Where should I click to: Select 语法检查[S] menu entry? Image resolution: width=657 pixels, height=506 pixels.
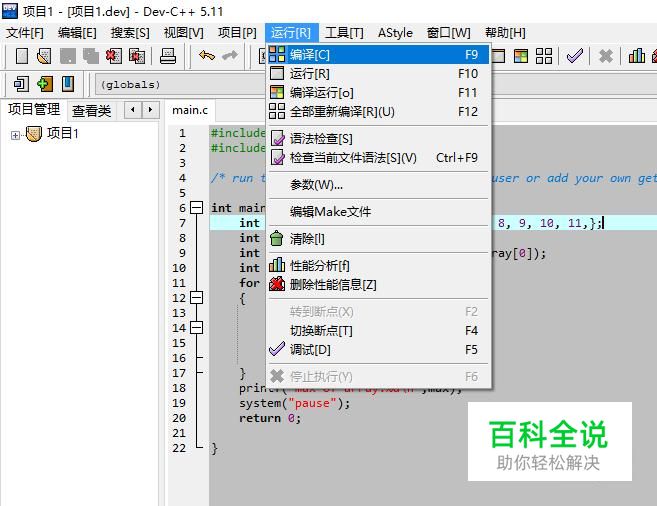(x=378, y=139)
